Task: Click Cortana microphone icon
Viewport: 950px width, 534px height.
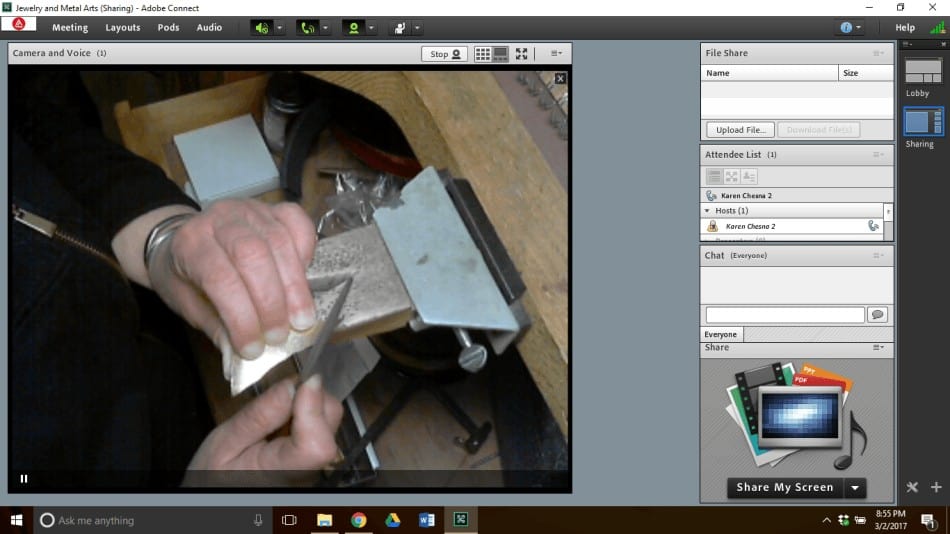Action: pyautogui.click(x=258, y=520)
